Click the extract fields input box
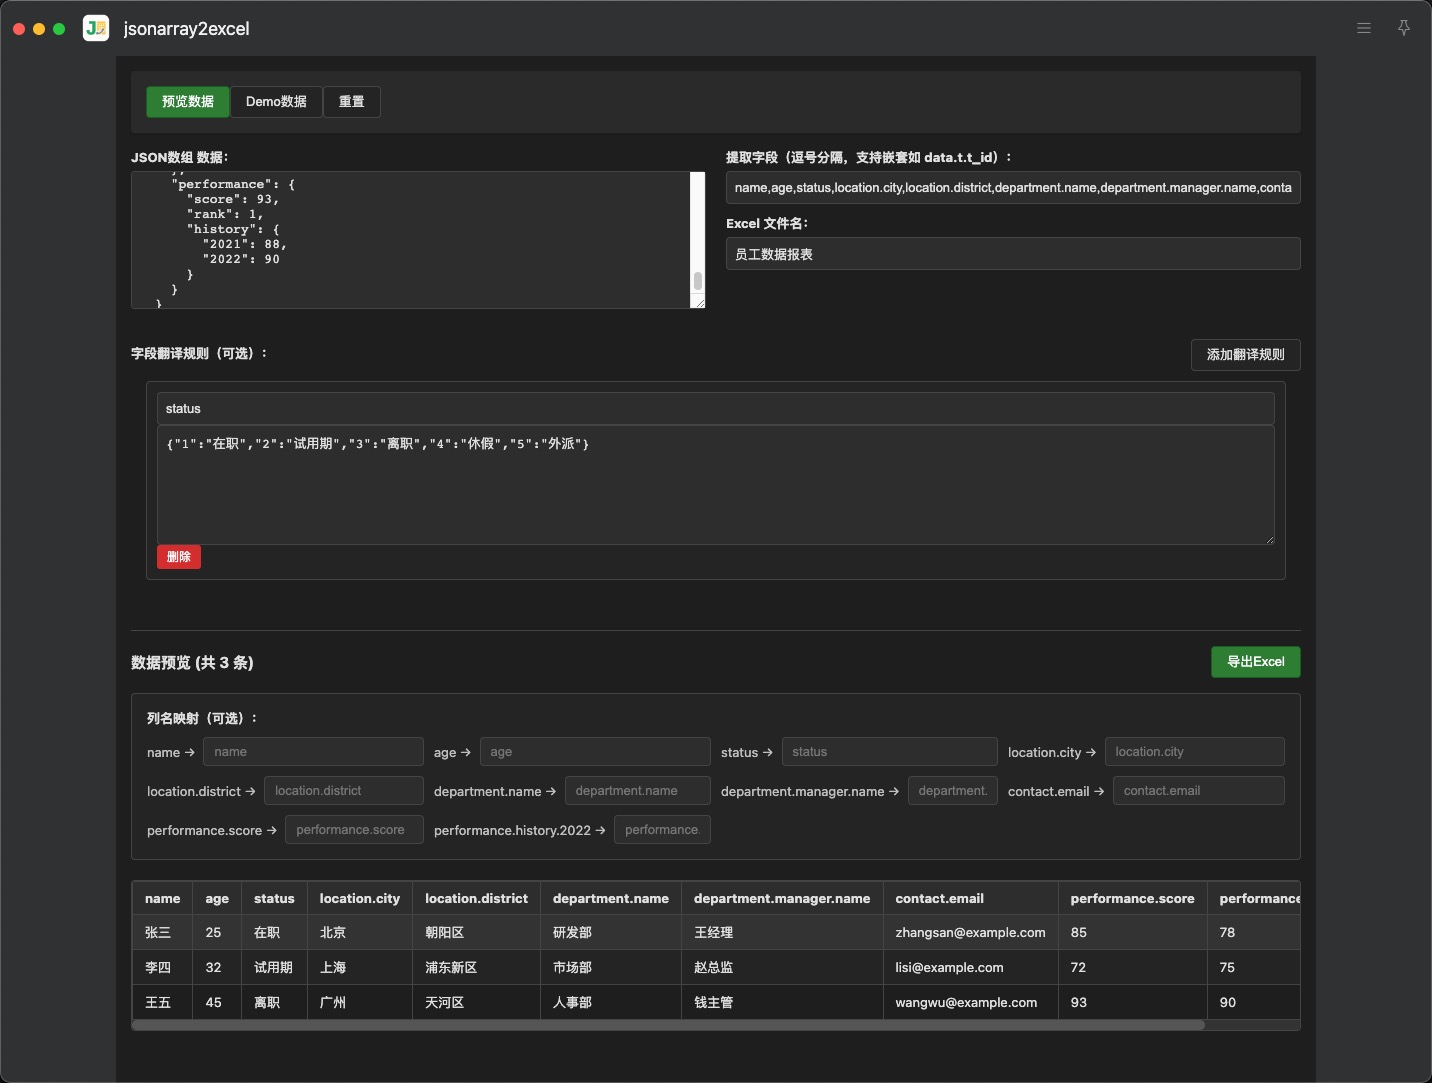Image resolution: width=1432 pixels, height=1083 pixels. (1013, 187)
